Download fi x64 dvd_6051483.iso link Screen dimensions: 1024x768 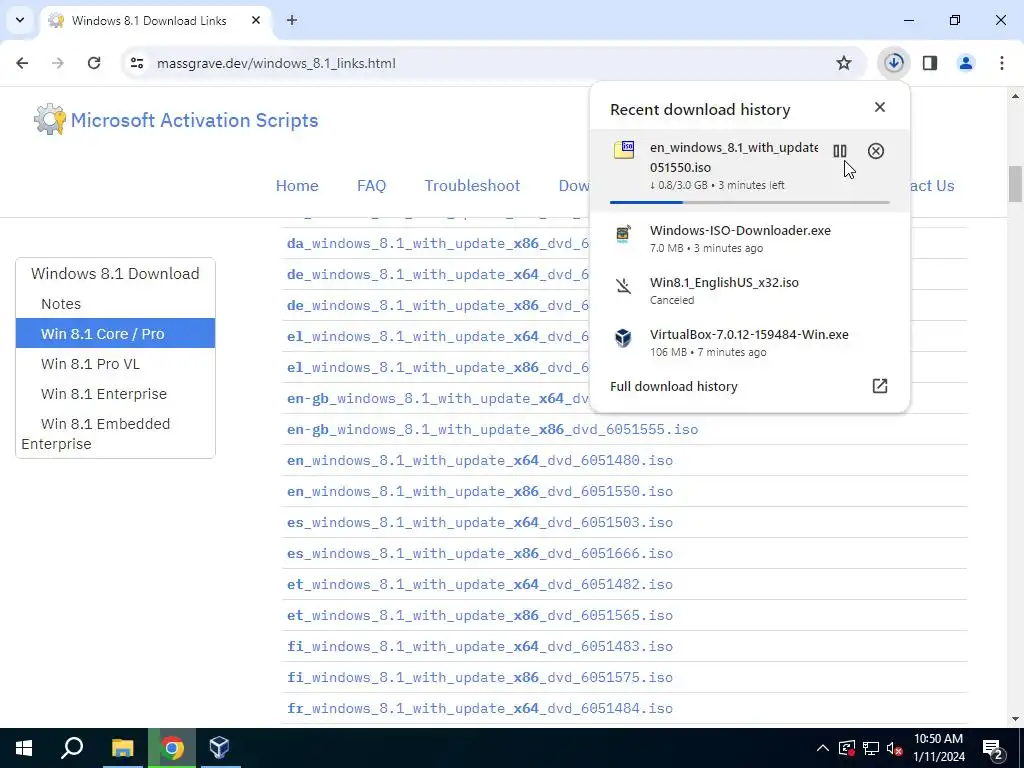480,647
